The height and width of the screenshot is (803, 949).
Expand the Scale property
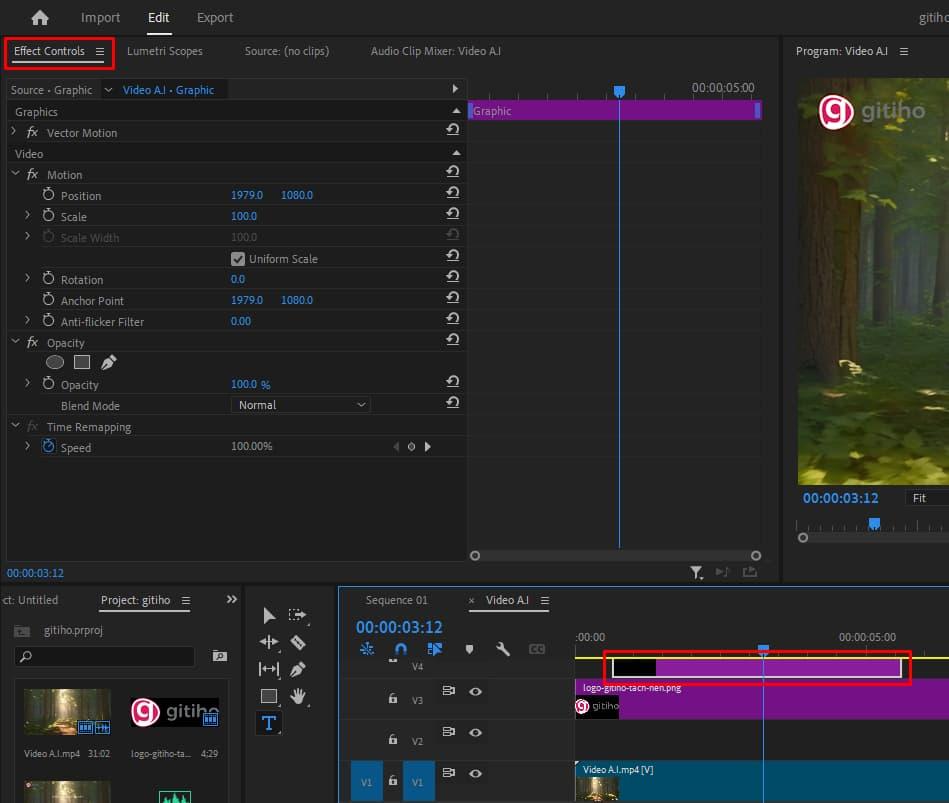pyautogui.click(x=28, y=216)
